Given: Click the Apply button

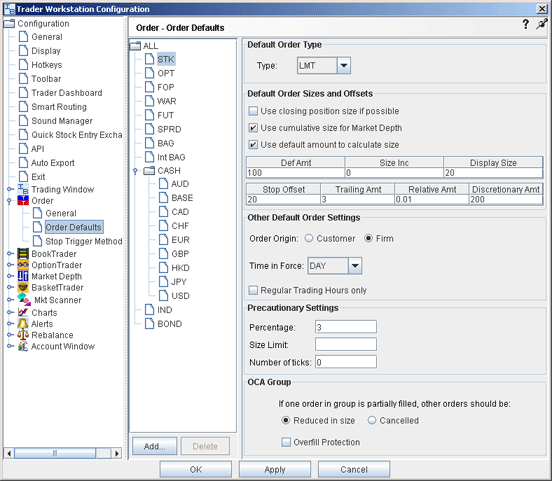Looking at the screenshot, I should pos(275,469).
